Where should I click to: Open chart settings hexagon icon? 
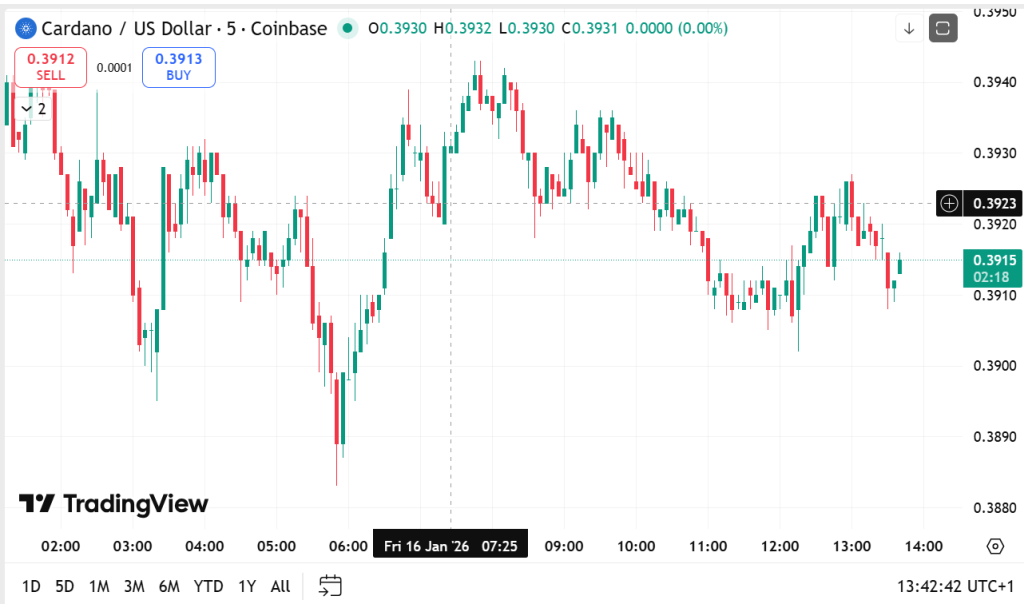point(995,546)
